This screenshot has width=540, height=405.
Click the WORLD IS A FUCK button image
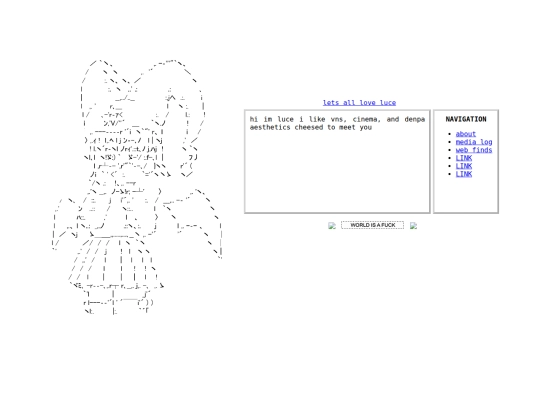(372, 225)
